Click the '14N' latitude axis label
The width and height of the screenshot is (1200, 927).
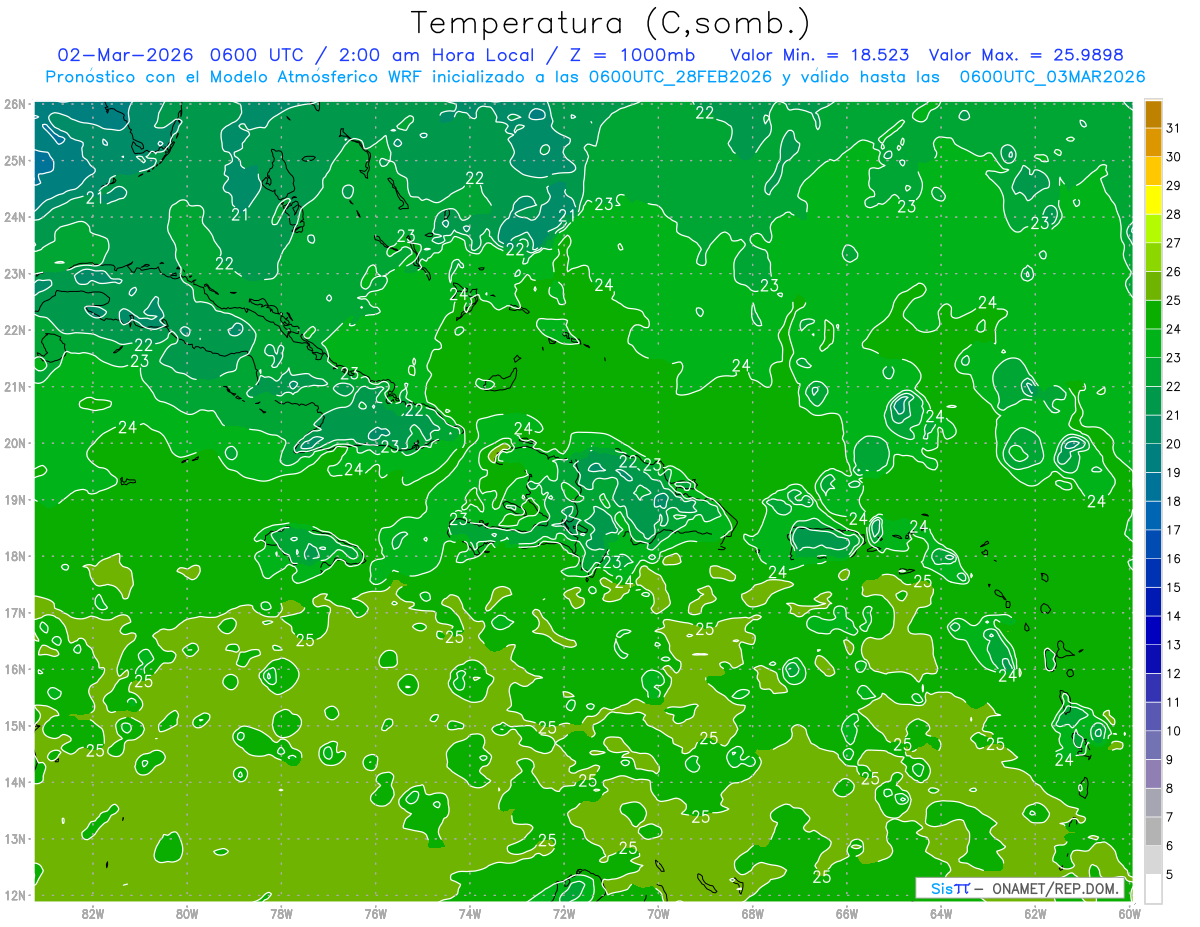point(14,782)
